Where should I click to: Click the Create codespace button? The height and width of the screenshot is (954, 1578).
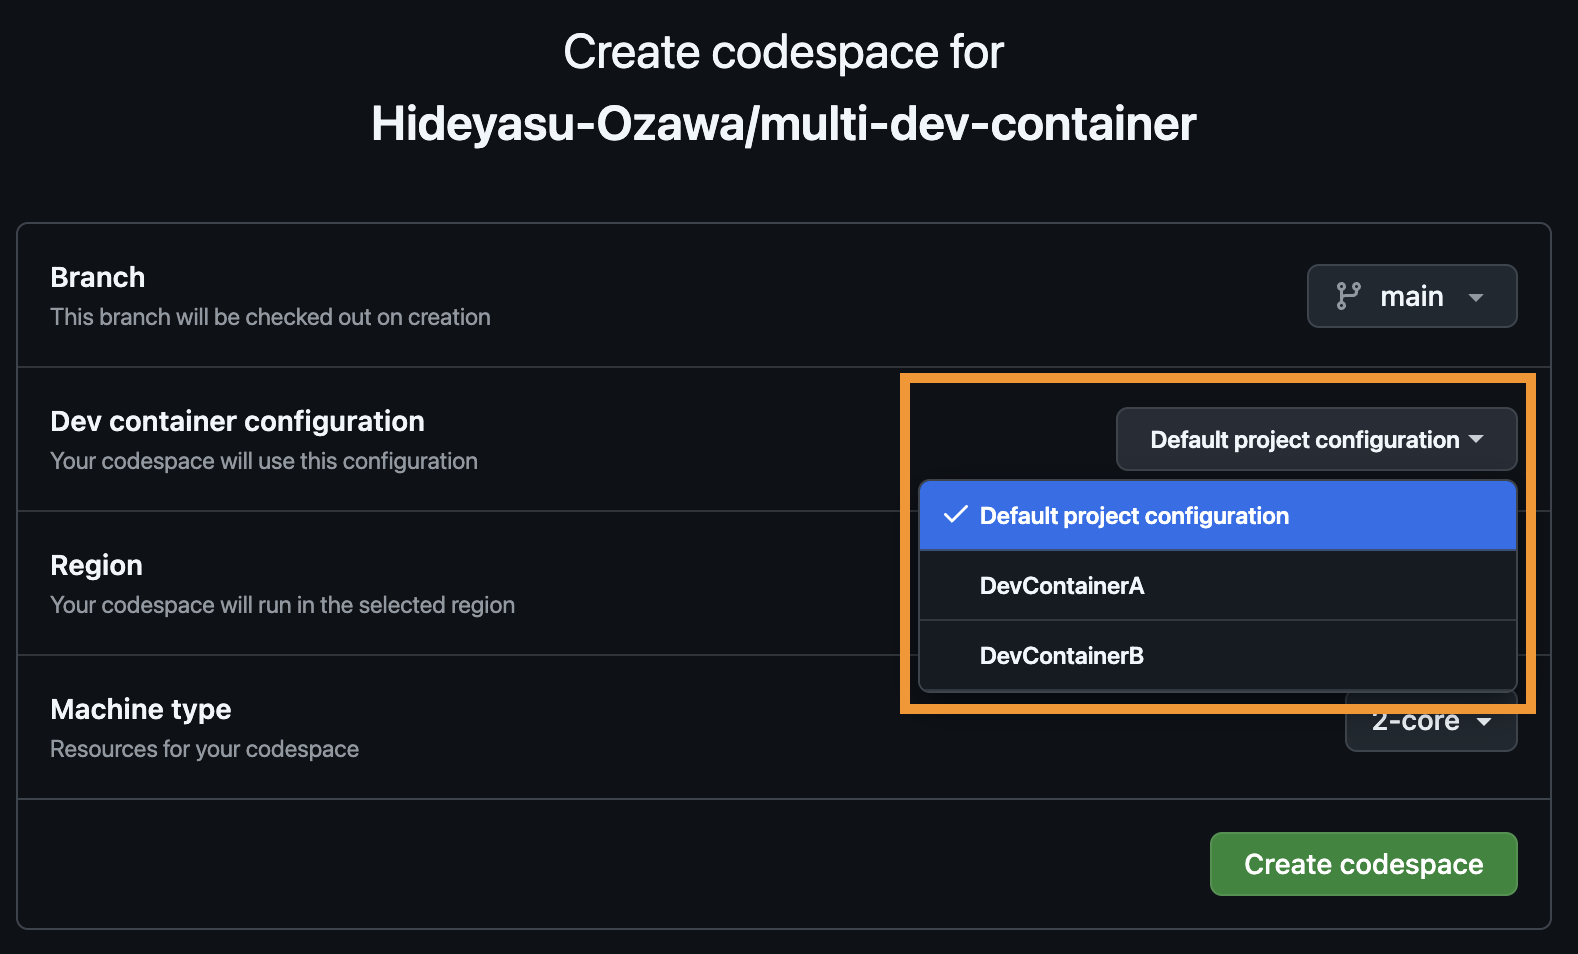pos(1363,864)
